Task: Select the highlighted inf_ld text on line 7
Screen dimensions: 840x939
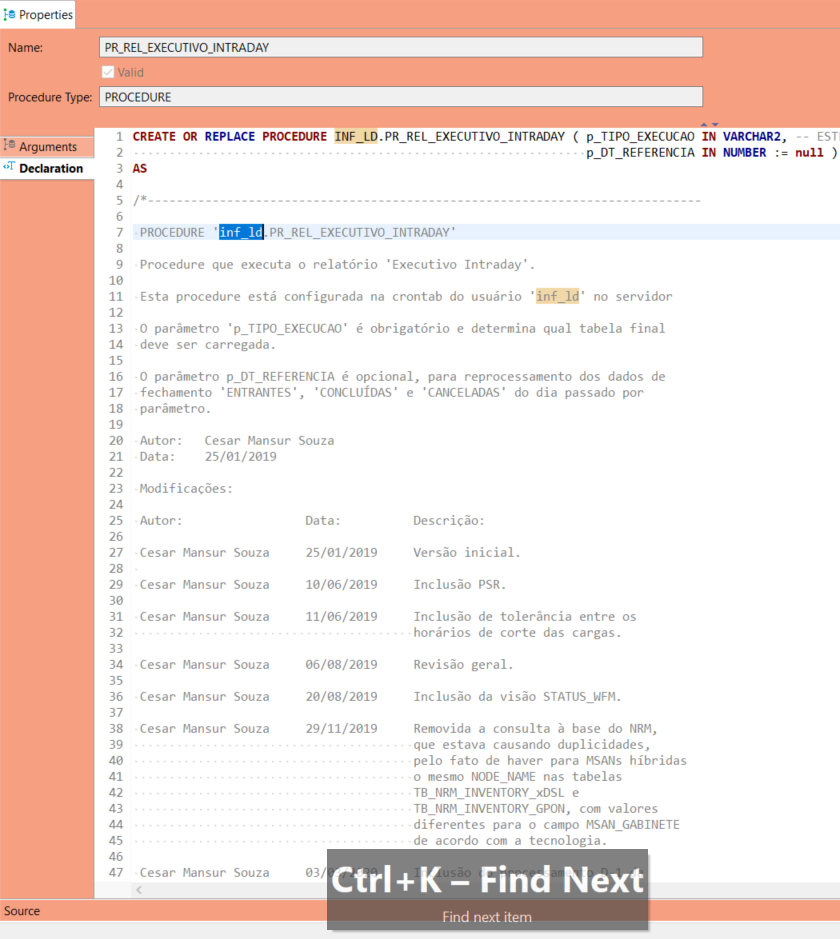Action: (x=239, y=232)
